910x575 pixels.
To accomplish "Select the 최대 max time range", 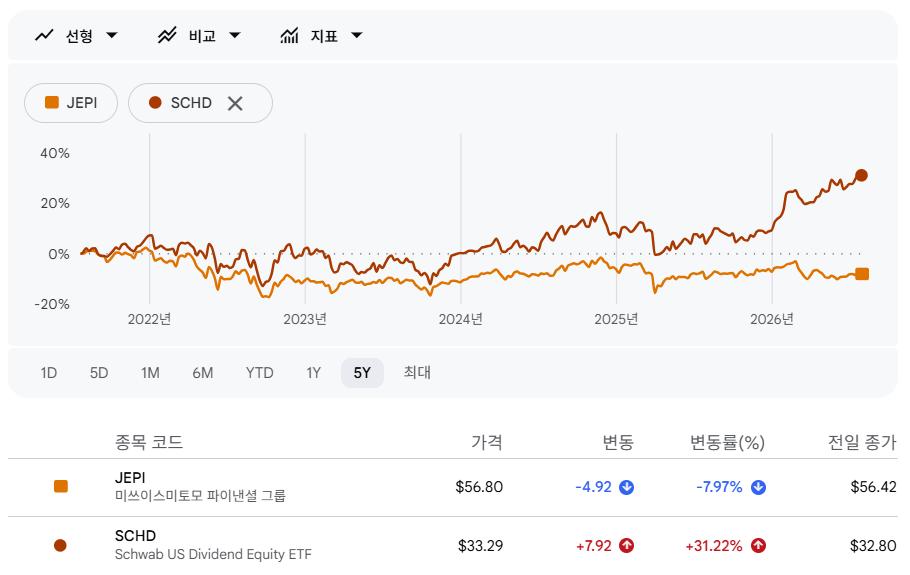I will tap(417, 373).
